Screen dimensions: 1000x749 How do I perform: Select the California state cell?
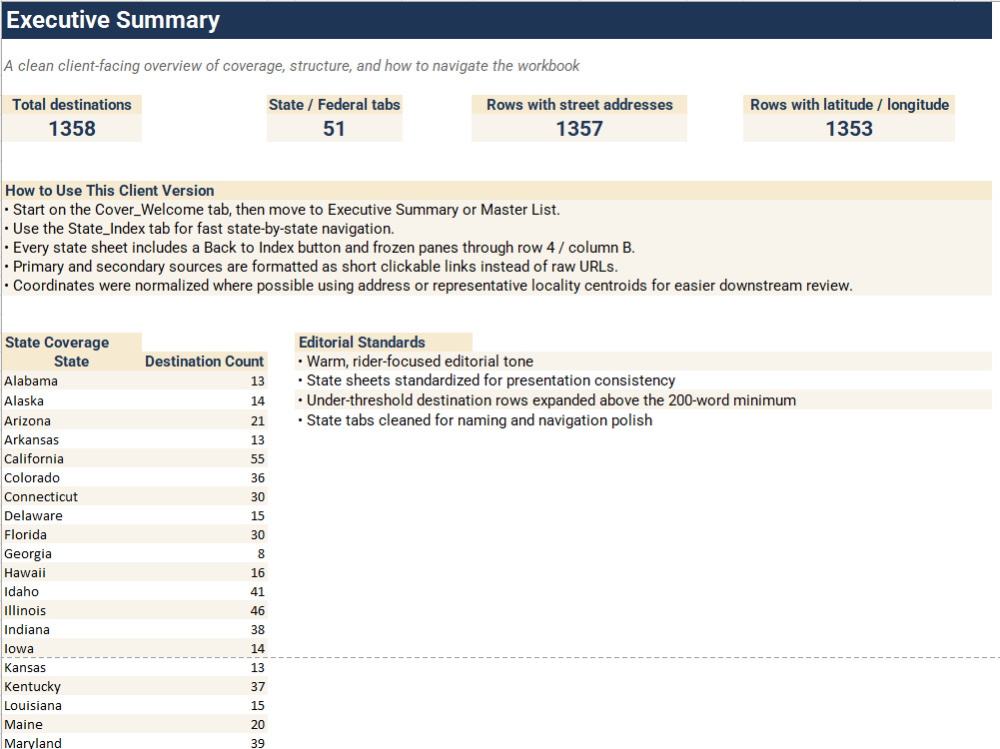pos(71,459)
